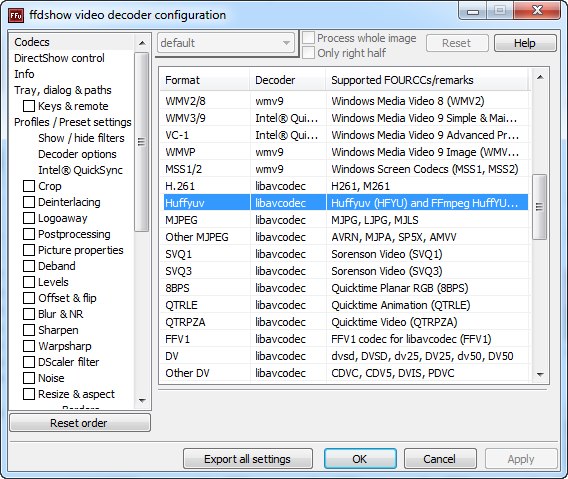Check the Logoaway filter box
The image size is (568, 479).
pyautogui.click(x=29, y=218)
